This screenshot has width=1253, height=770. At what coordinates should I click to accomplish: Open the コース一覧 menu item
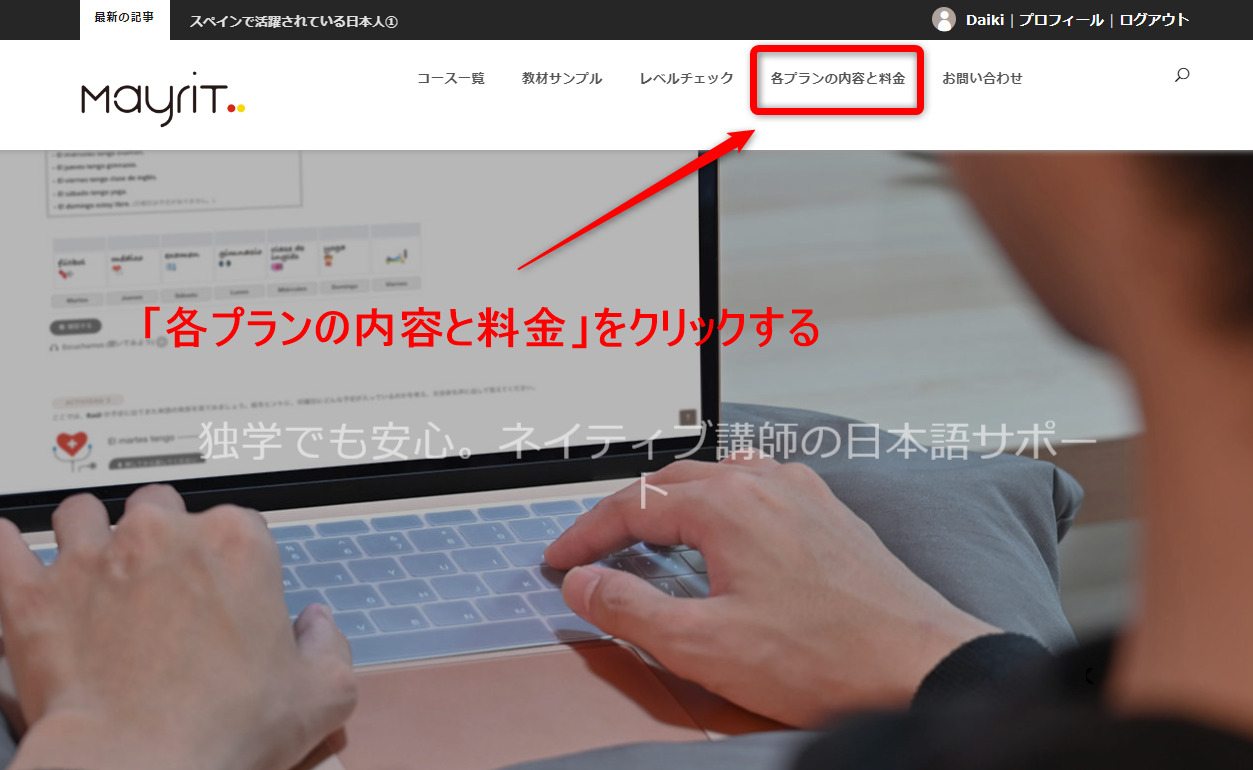coord(451,78)
